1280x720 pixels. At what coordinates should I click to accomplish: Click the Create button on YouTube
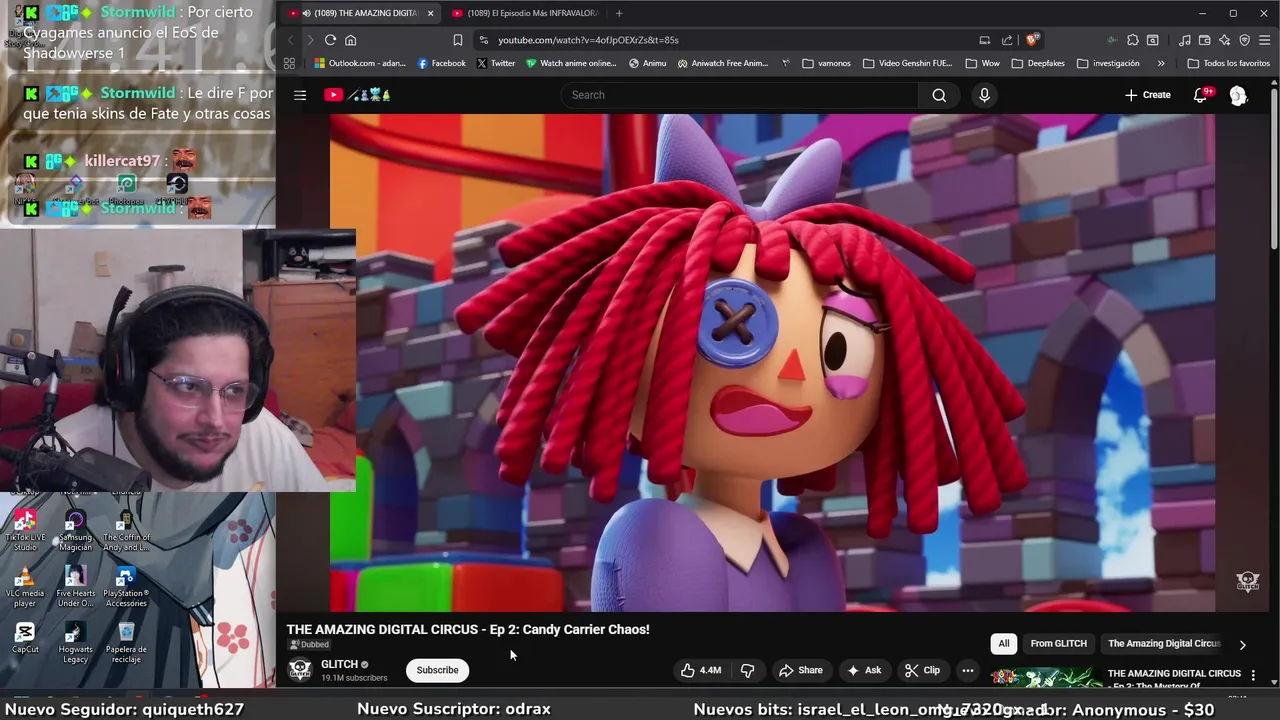pyautogui.click(x=1147, y=95)
